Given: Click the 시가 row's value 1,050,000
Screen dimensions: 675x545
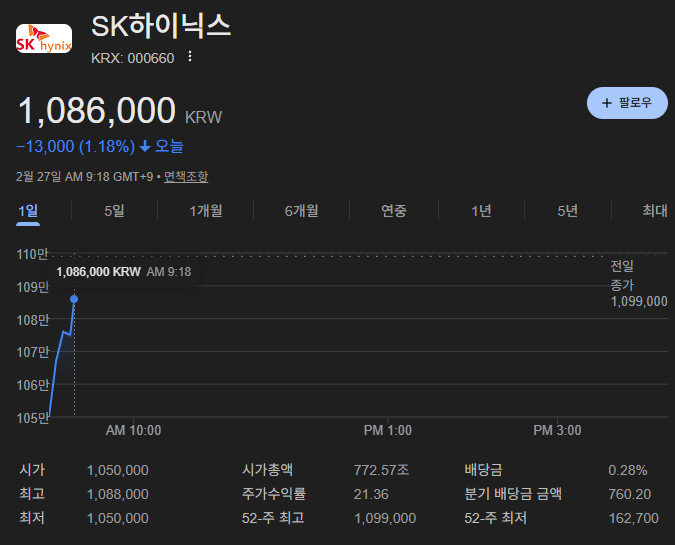Looking at the screenshot, I should (118, 470).
